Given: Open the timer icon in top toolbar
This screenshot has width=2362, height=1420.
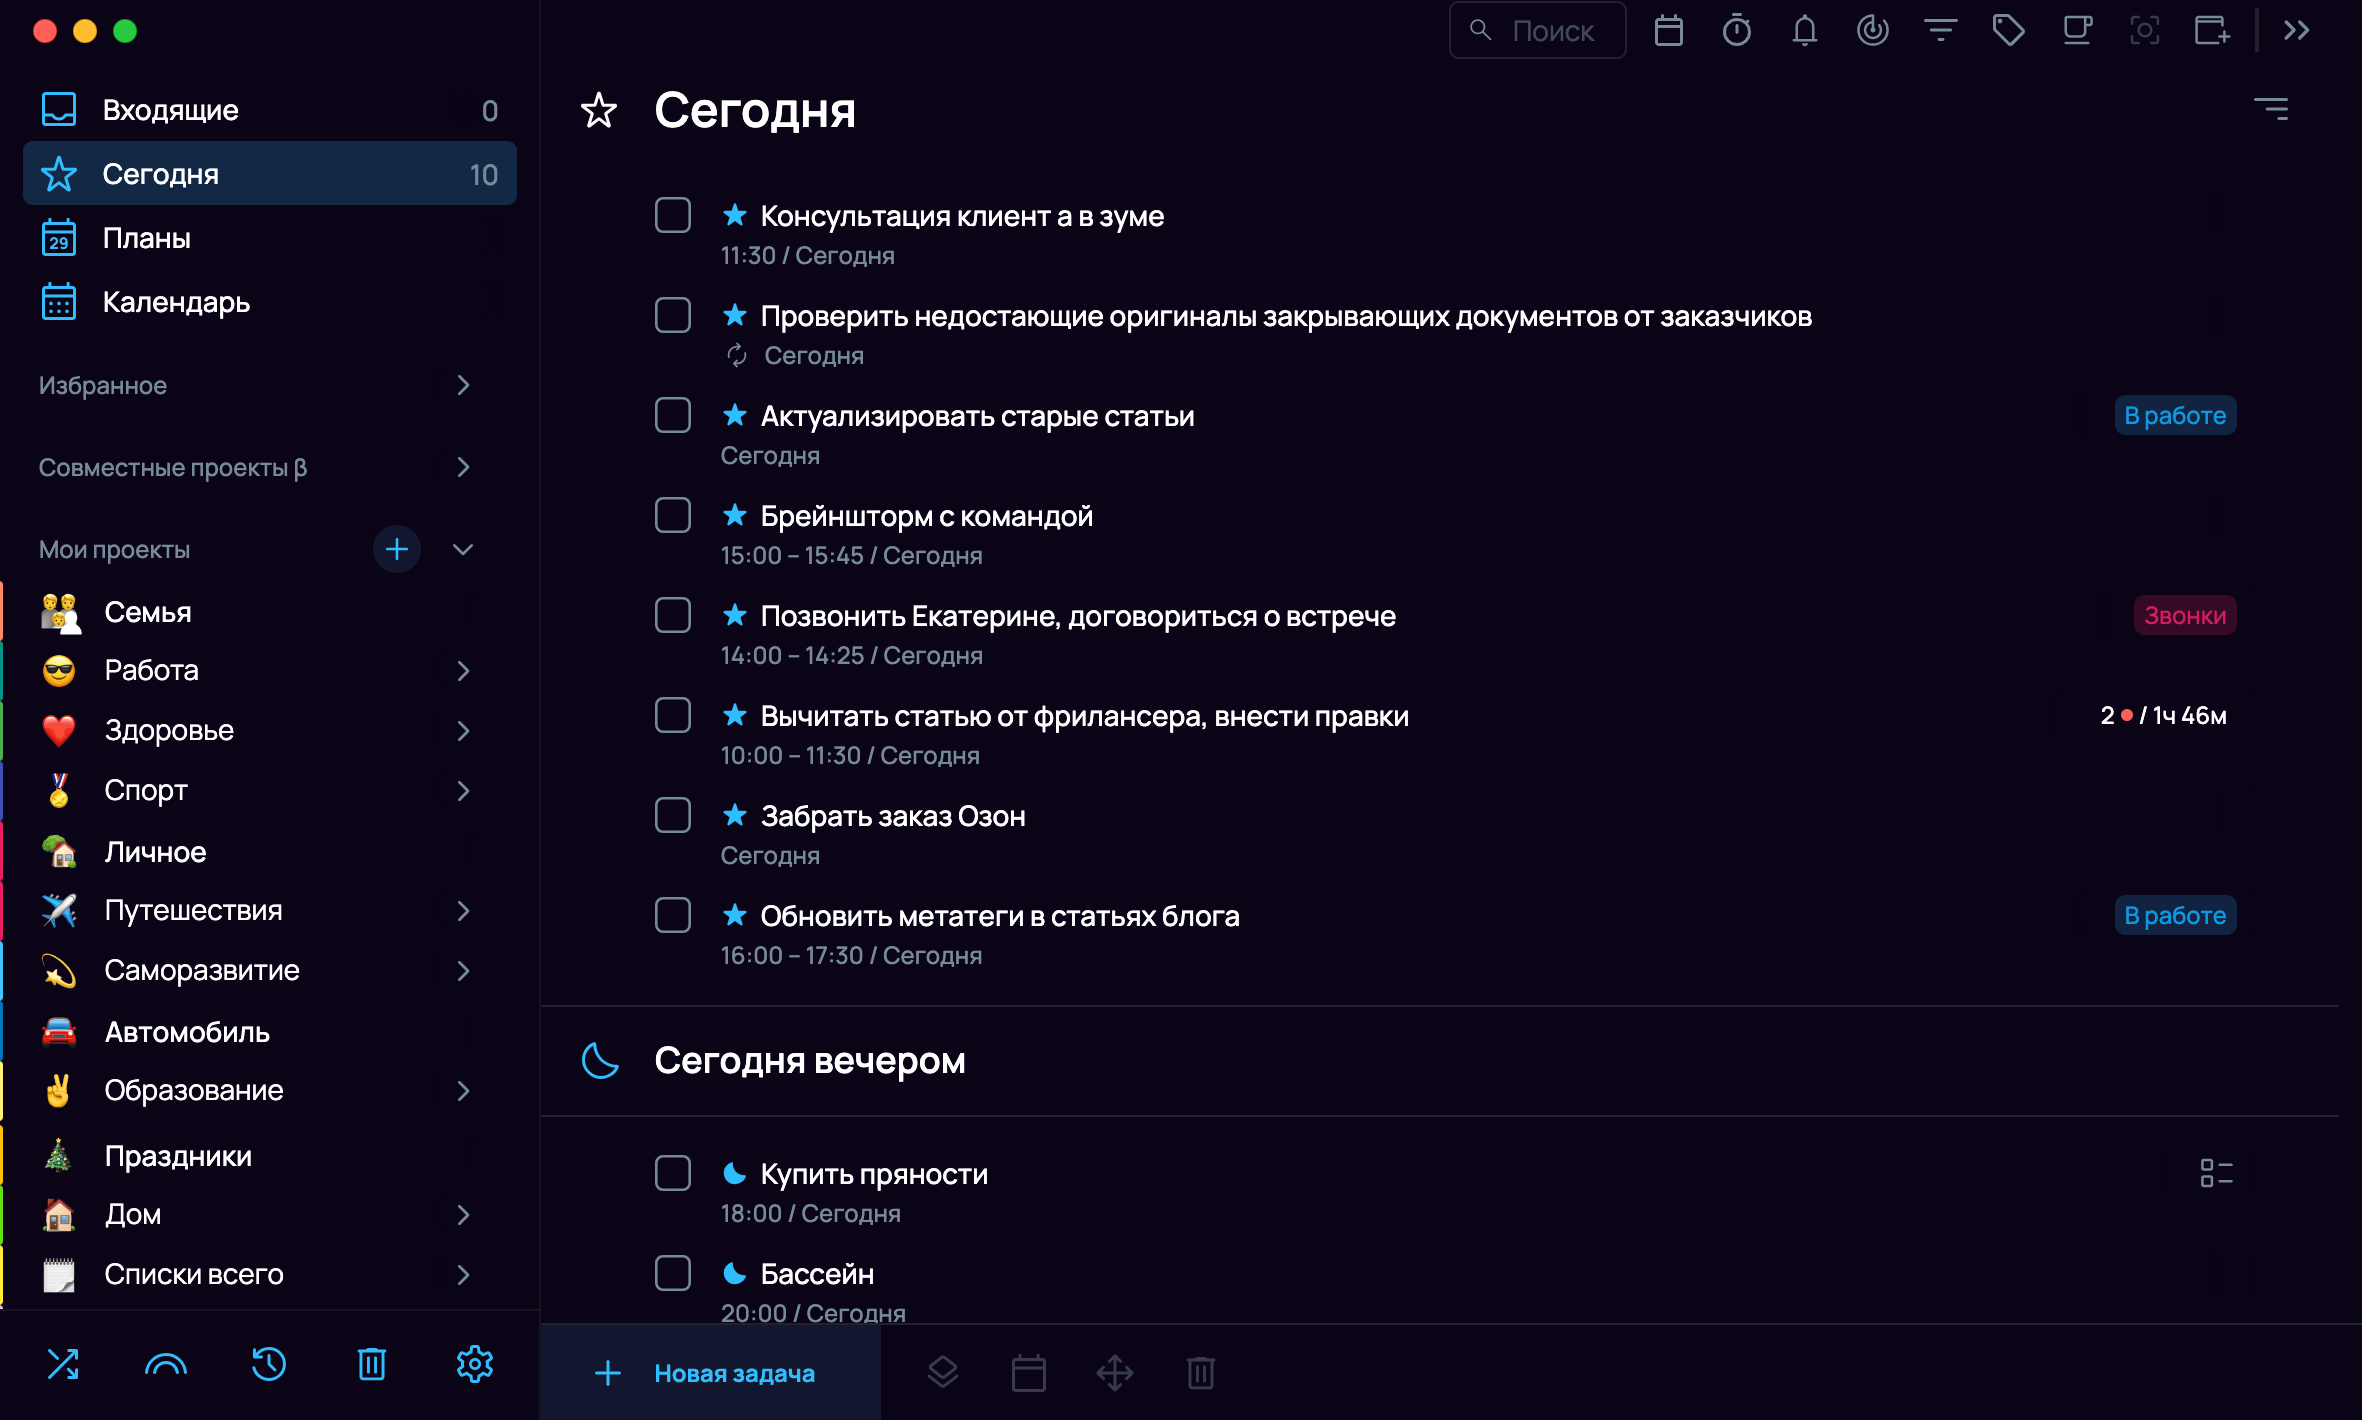Looking at the screenshot, I should [1737, 31].
